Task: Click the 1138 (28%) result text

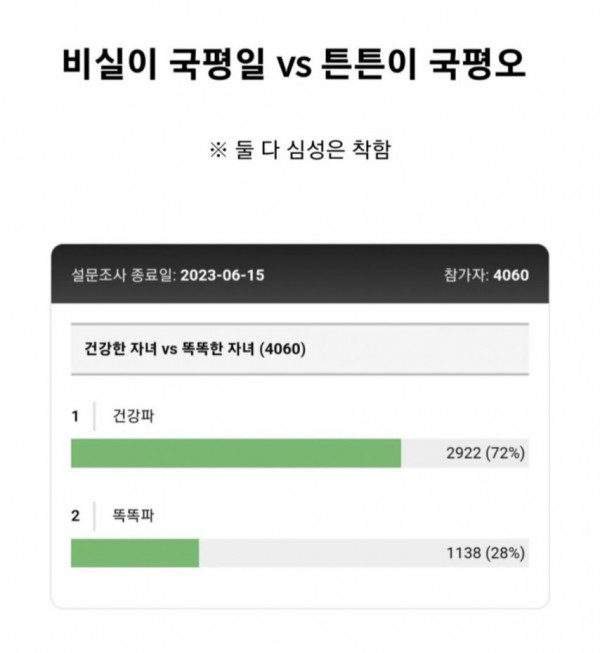Action: click(x=486, y=553)
